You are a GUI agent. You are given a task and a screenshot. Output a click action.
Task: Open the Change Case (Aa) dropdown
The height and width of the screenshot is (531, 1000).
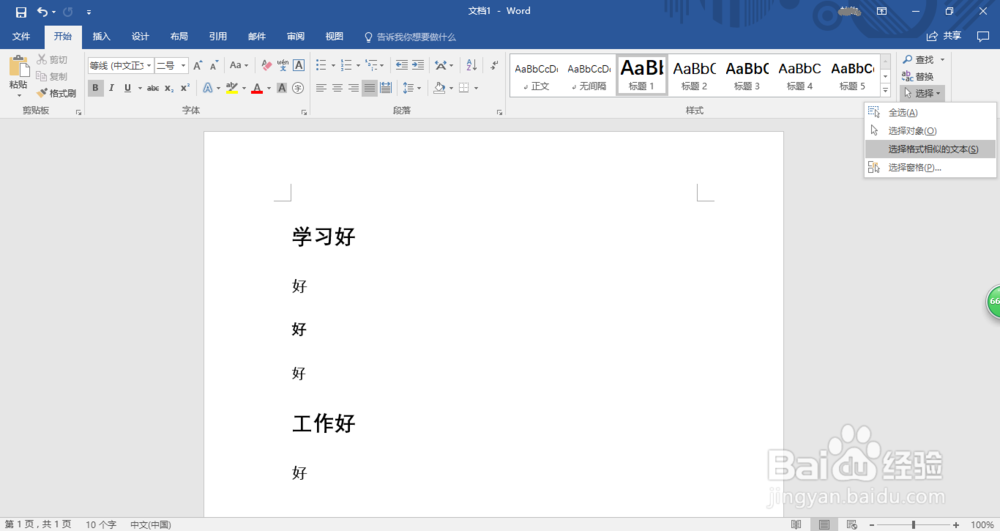pos(239,66)
